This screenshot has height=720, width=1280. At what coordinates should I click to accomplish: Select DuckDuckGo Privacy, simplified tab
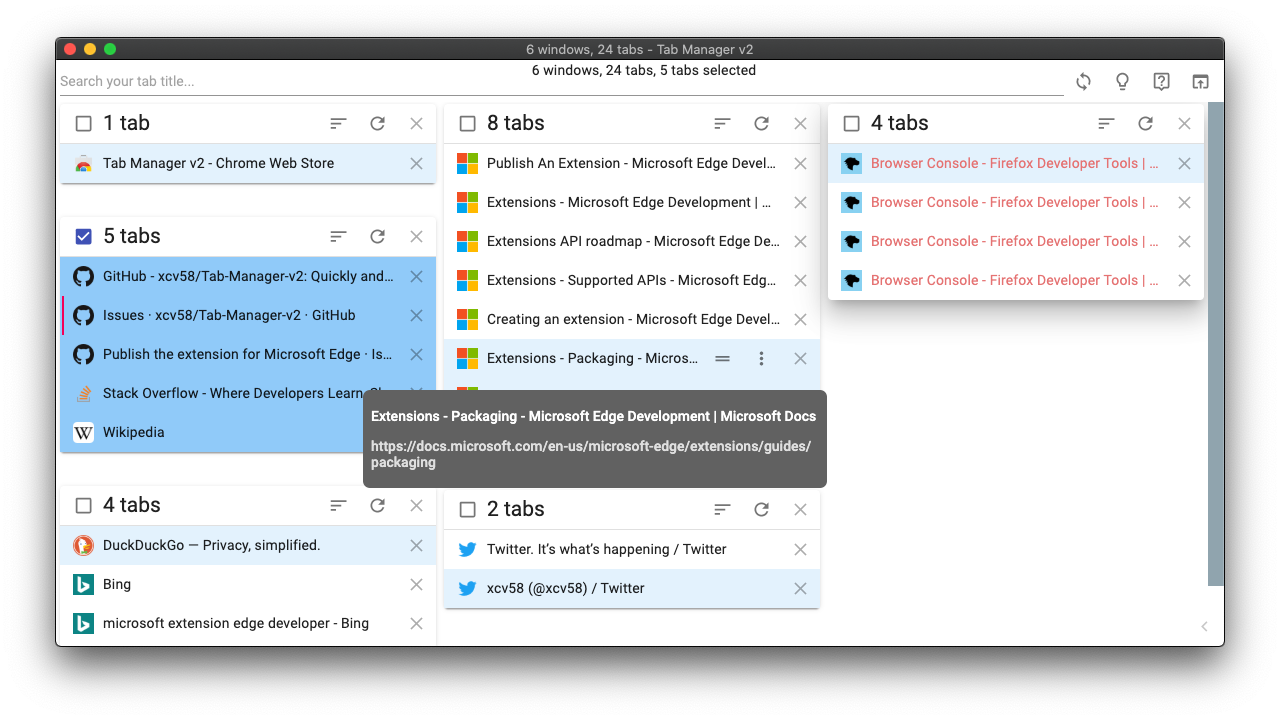248,545
